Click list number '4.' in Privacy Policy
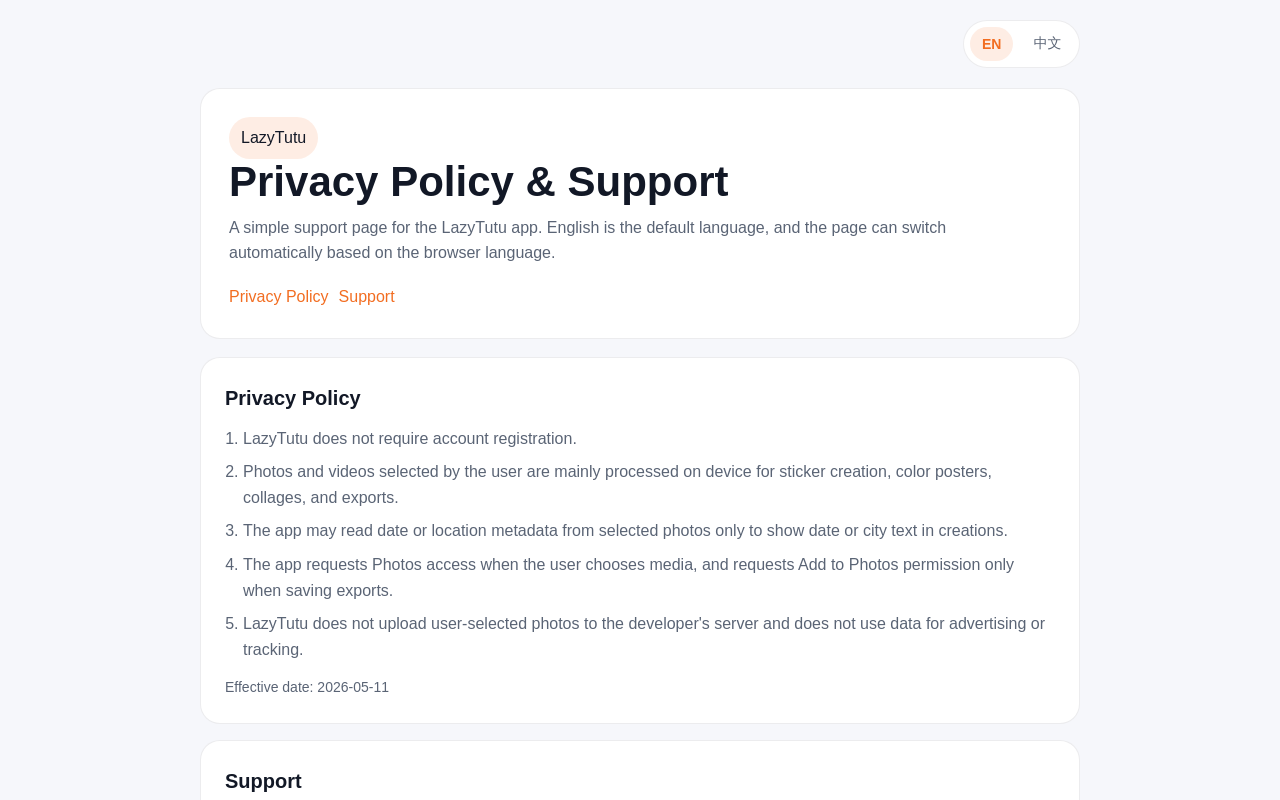 (x=231, y=565)
